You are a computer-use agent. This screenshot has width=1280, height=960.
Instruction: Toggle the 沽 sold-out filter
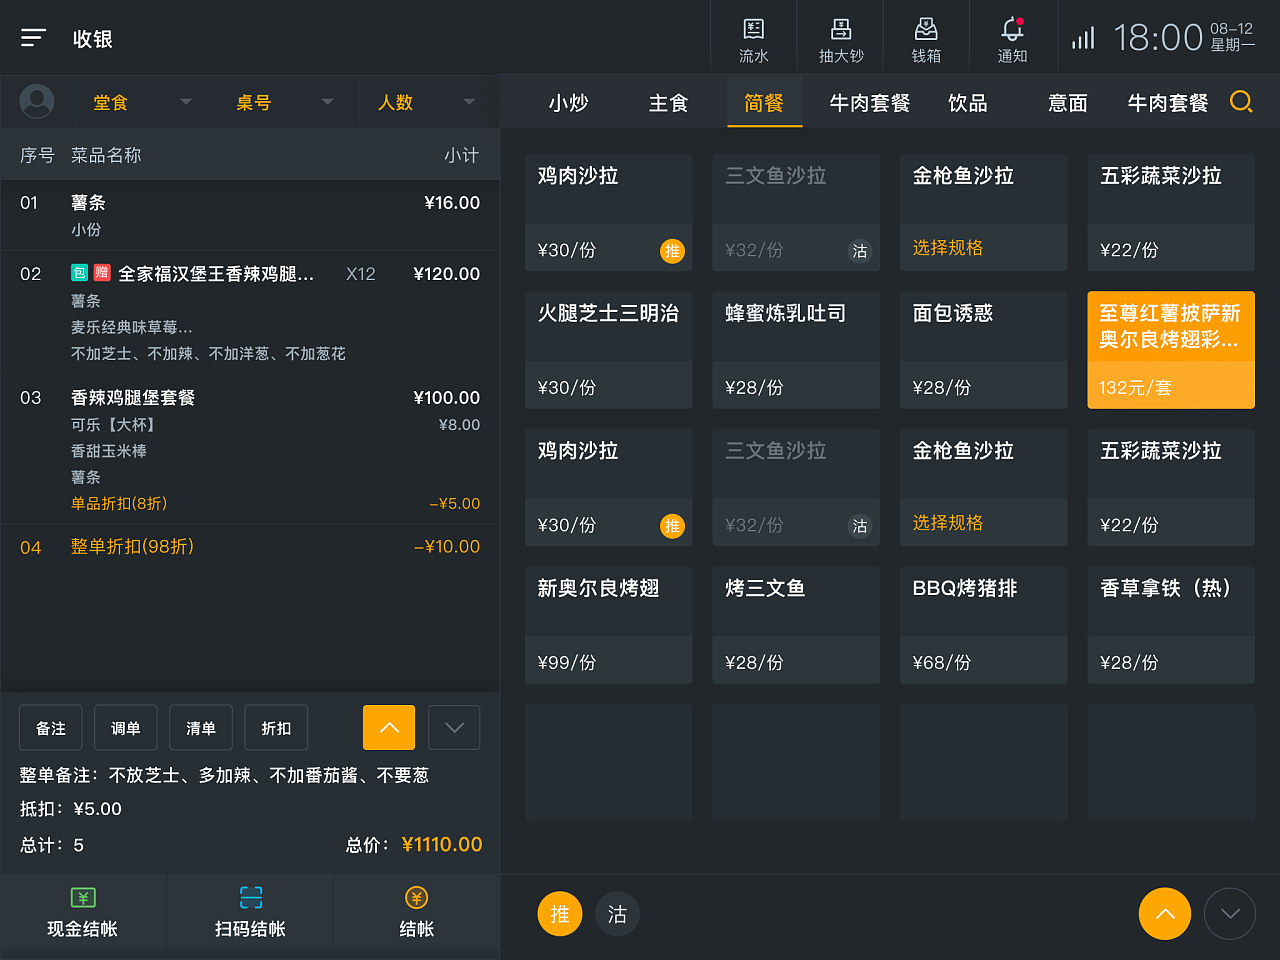coord(617,913)
